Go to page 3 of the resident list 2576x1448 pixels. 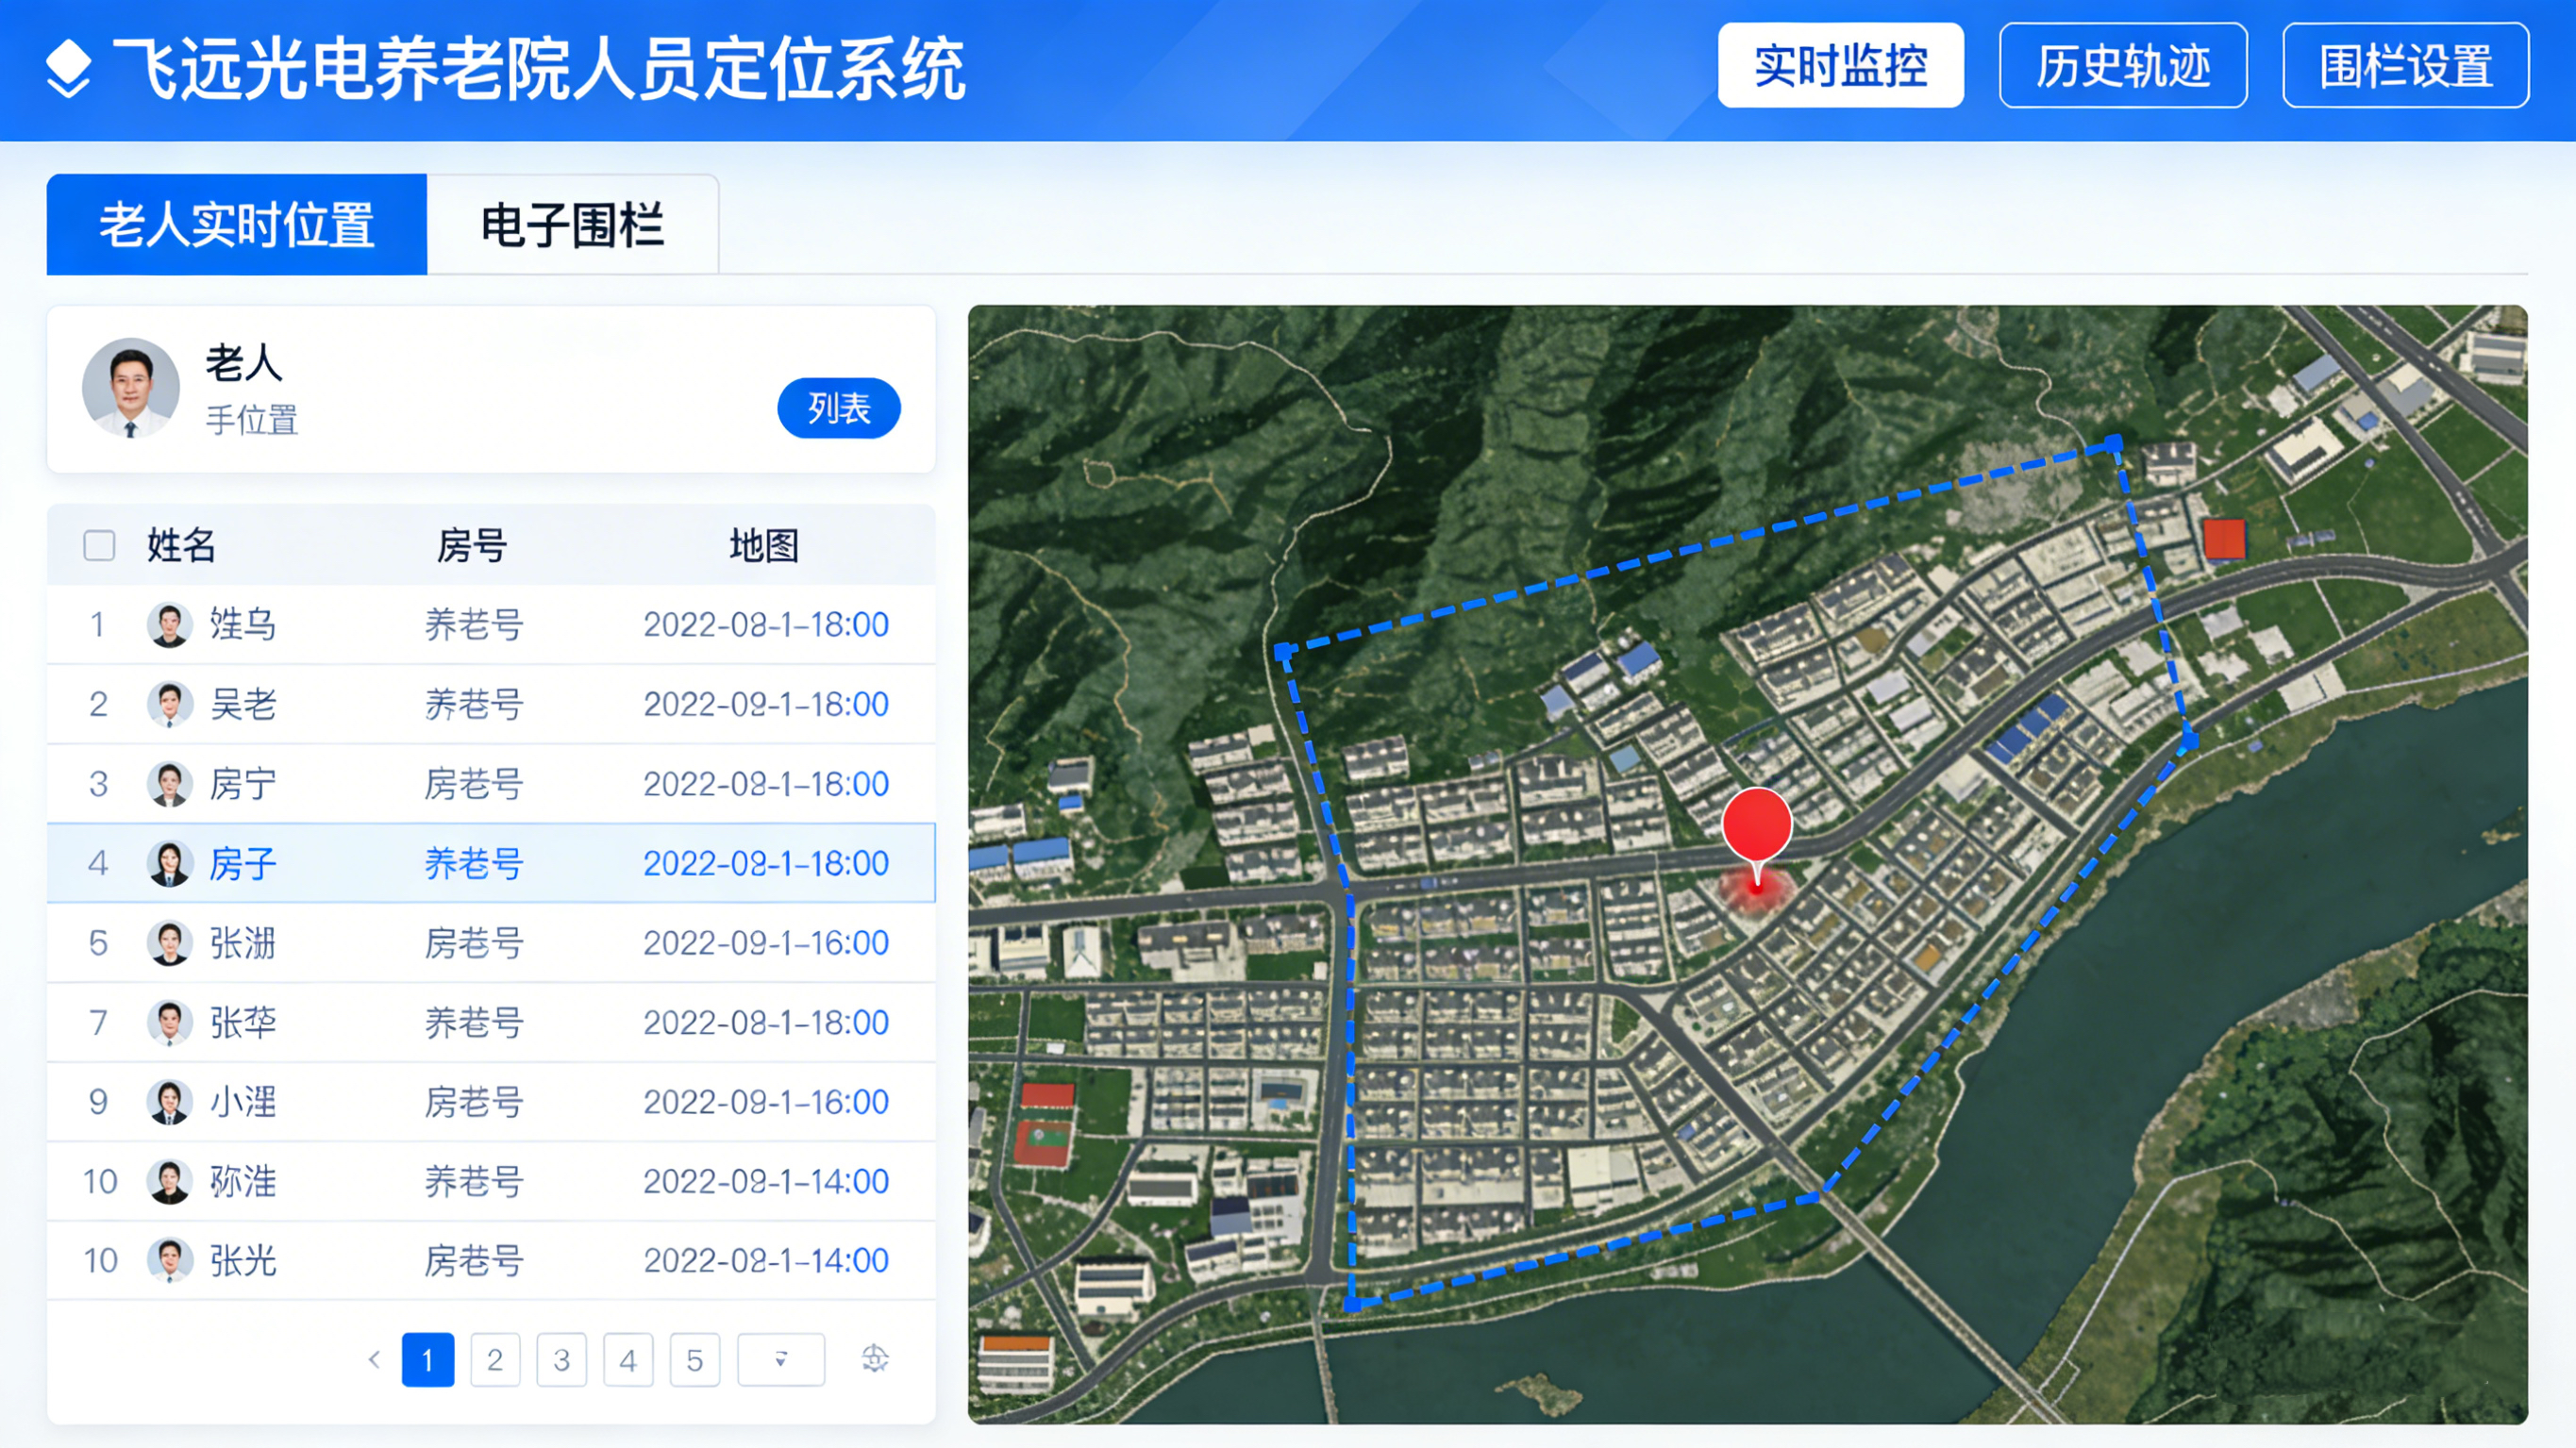coord(562,1359)
